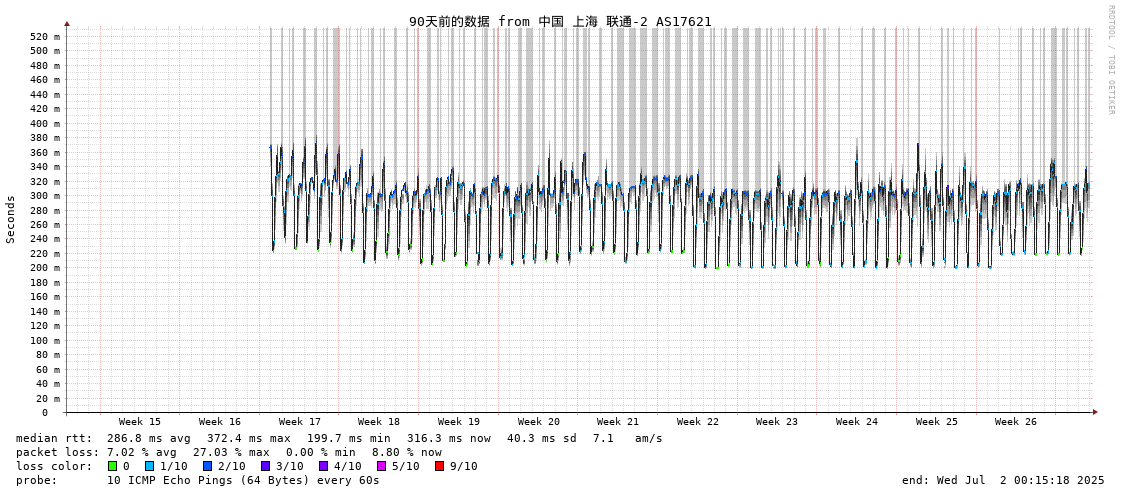Click the Week 22 axis label
The width and height of the screenshot is (1121, 494).
(698, 422)
